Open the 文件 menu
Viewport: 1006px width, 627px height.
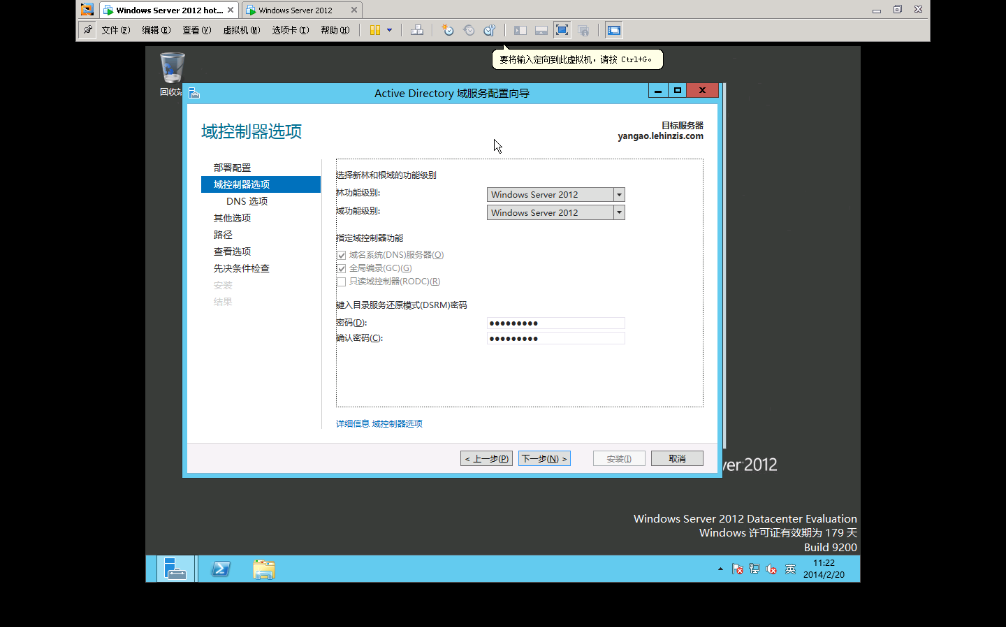[116, 30]
